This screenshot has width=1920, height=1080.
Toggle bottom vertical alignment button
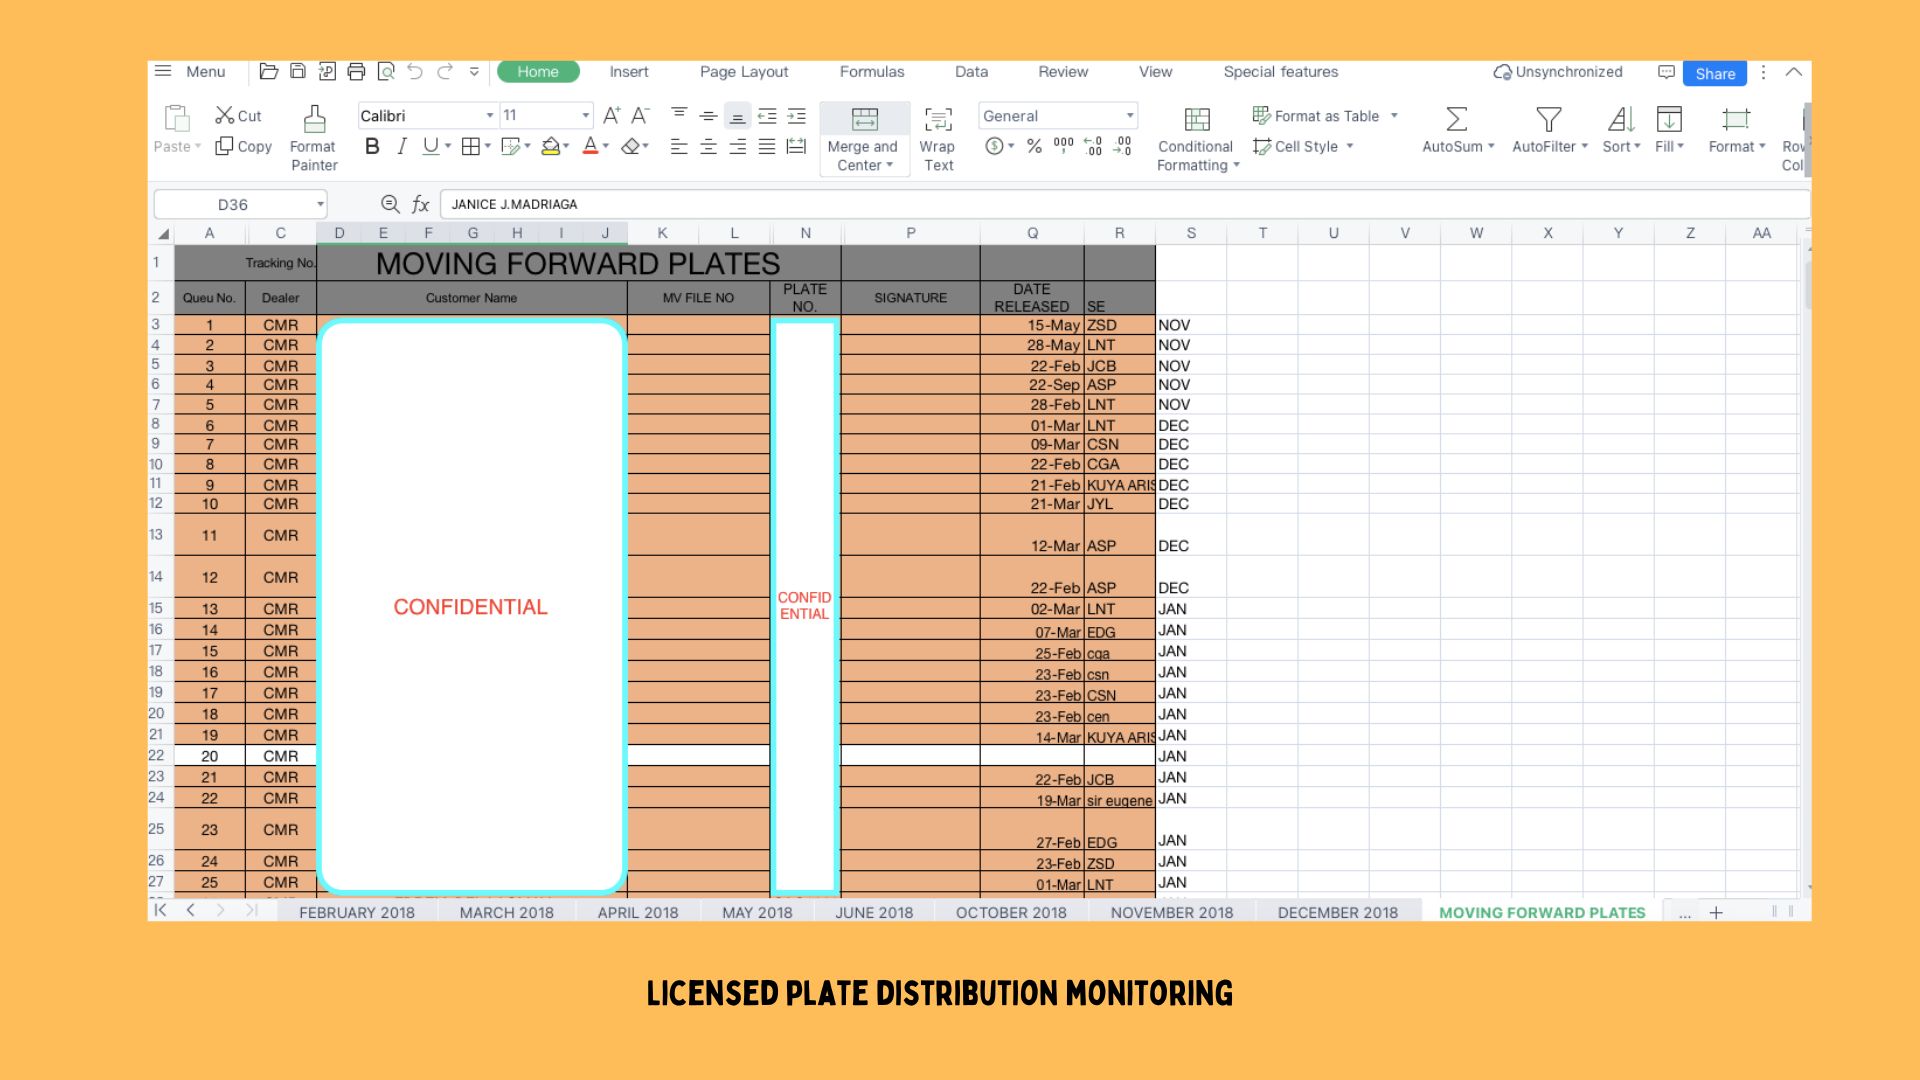coord(738,116)
